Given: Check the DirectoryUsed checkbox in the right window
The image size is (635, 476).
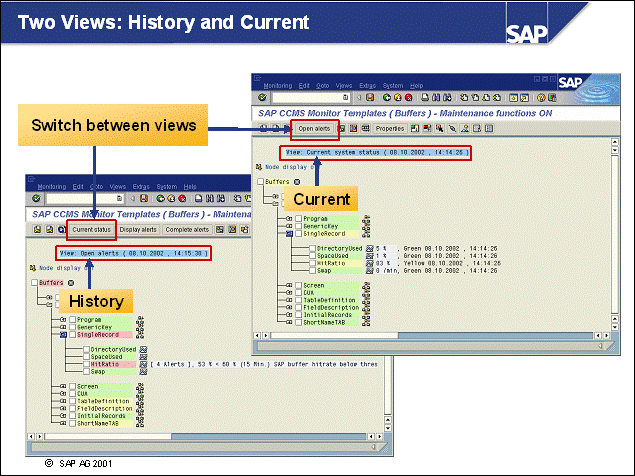Looking at the screenshot, I should point(313,248).
